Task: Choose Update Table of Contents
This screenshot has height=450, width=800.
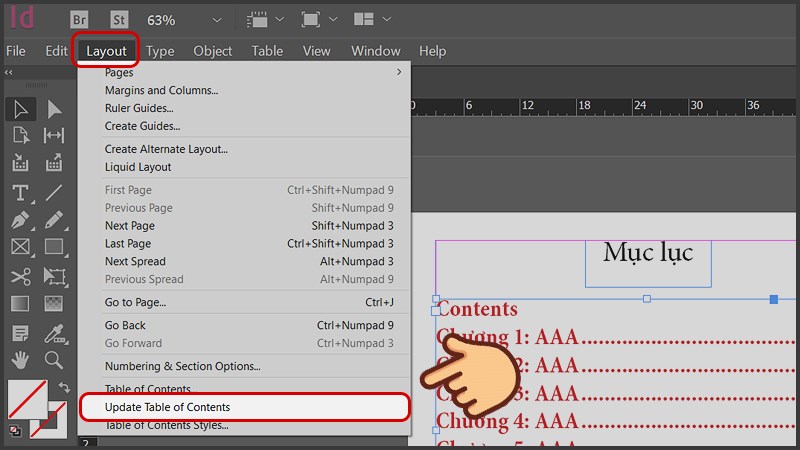Action: point(244,407)
